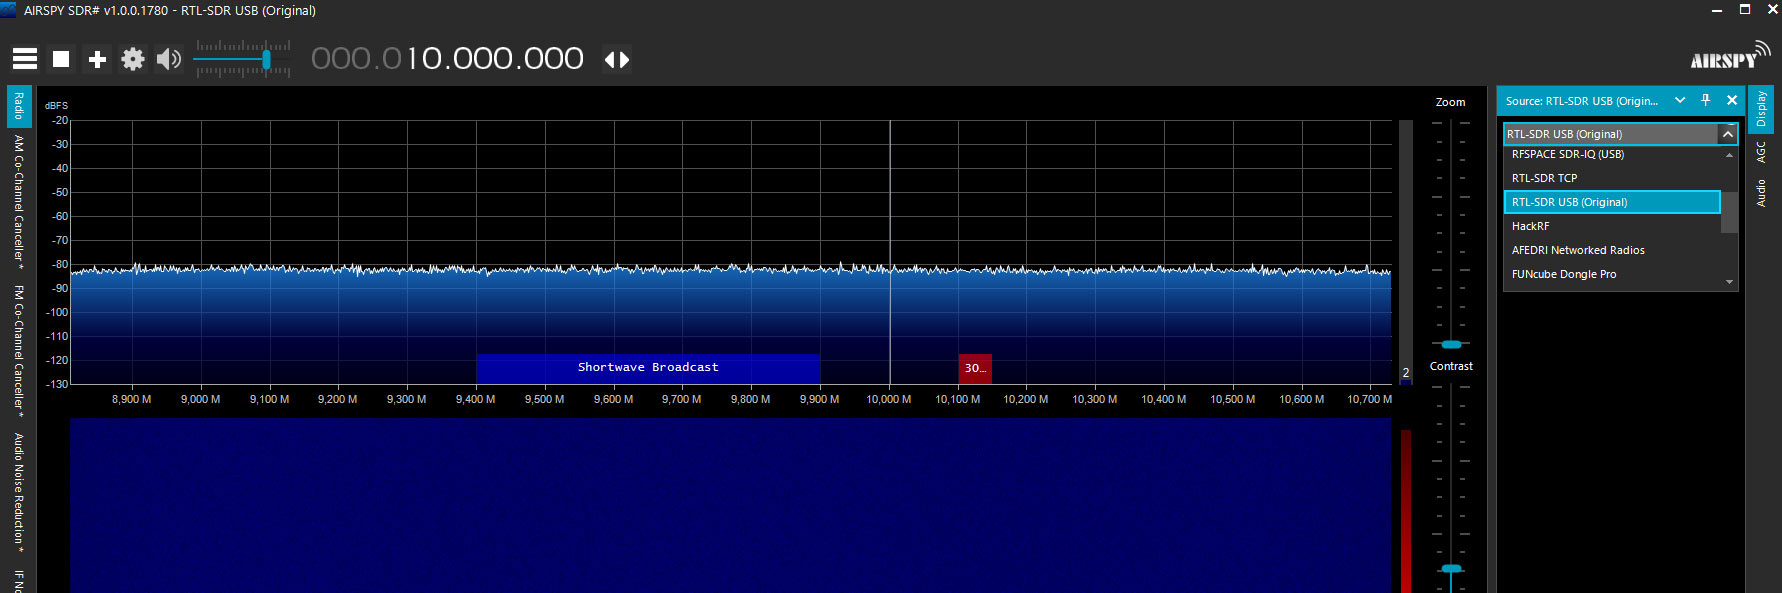
Task: Open AM Co-Channel Canceller side tab
Action: [19, 200]
